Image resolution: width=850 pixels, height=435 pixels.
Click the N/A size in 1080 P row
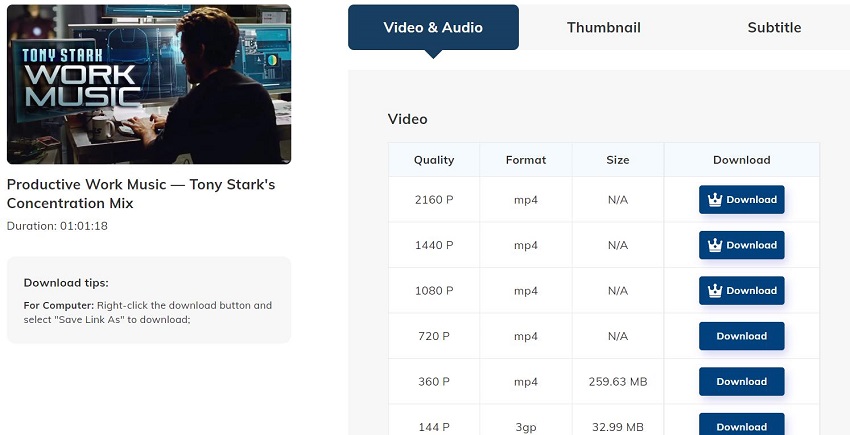click(x=618, y=291)
